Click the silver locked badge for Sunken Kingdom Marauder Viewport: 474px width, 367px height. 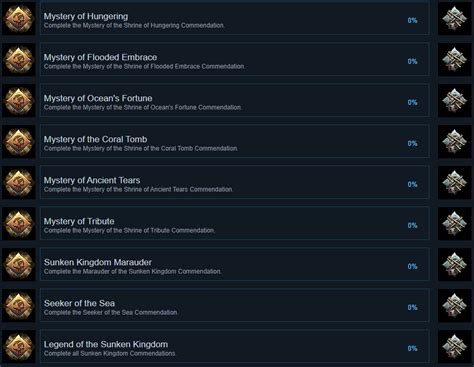point(454,264)
